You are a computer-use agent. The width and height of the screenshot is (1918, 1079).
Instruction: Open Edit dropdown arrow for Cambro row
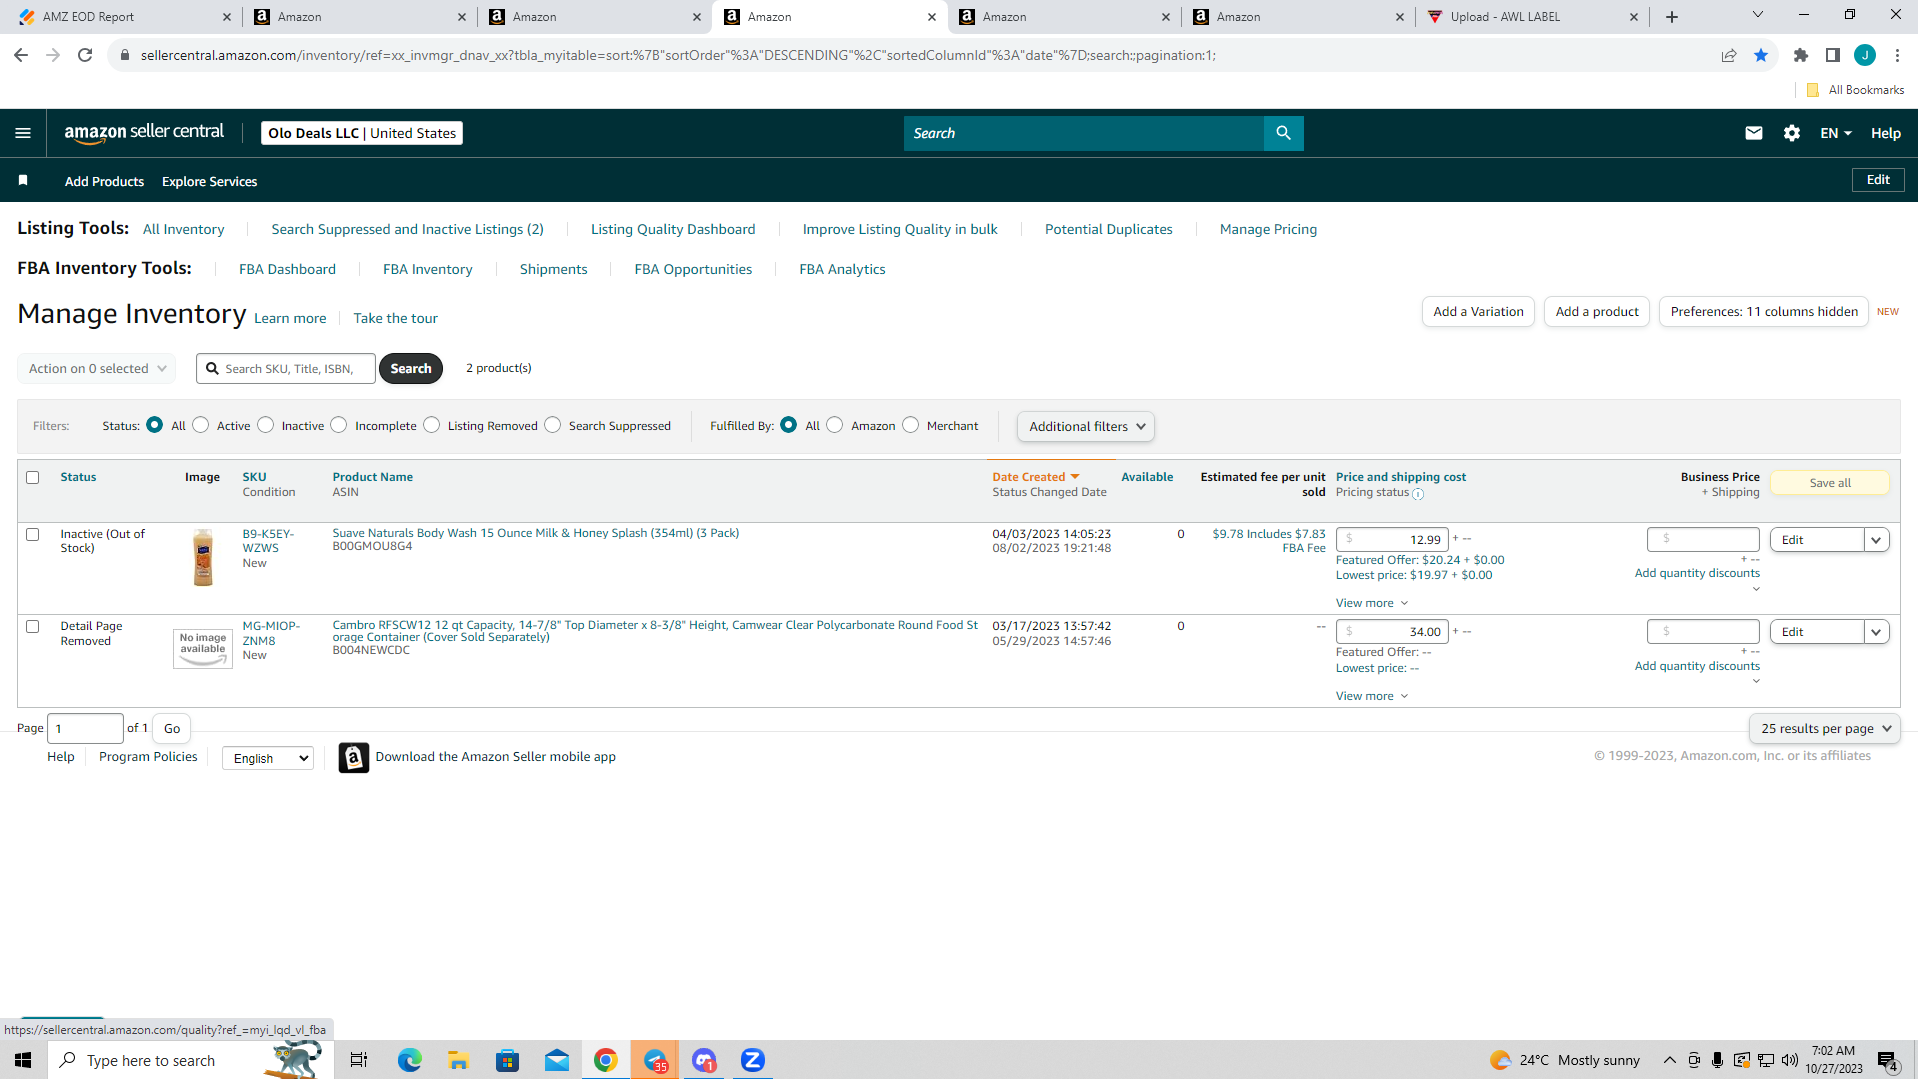(x=1876, y=632)
